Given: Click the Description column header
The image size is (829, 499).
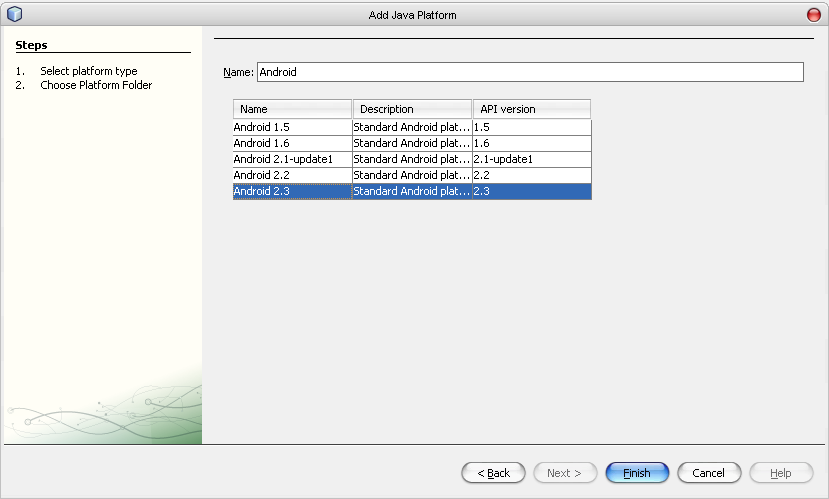Looking at the screenshot, I should (x=412, y=109).
